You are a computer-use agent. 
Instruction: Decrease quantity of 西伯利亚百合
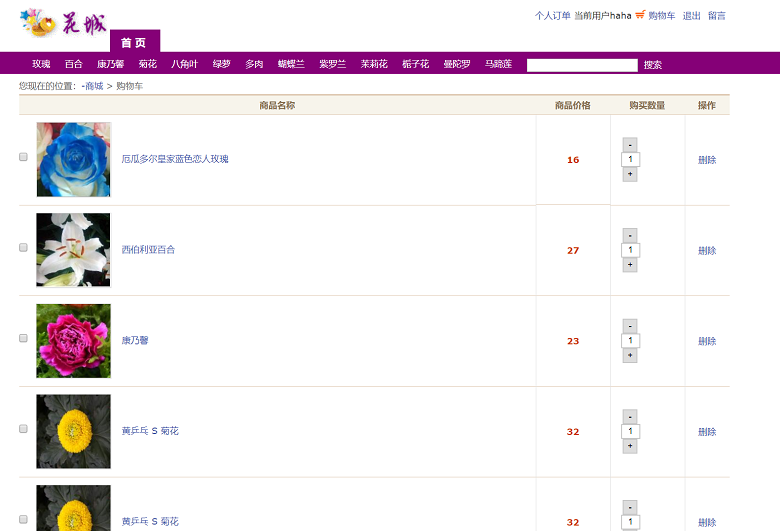point(630,235)
